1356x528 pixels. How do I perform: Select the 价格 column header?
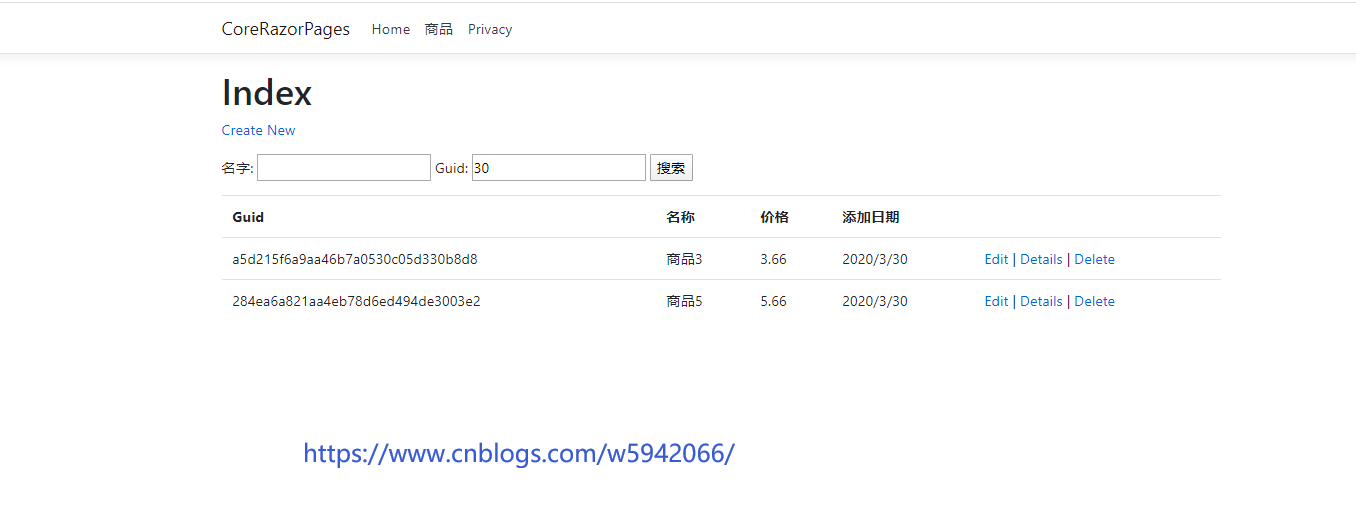coord(774,217)
